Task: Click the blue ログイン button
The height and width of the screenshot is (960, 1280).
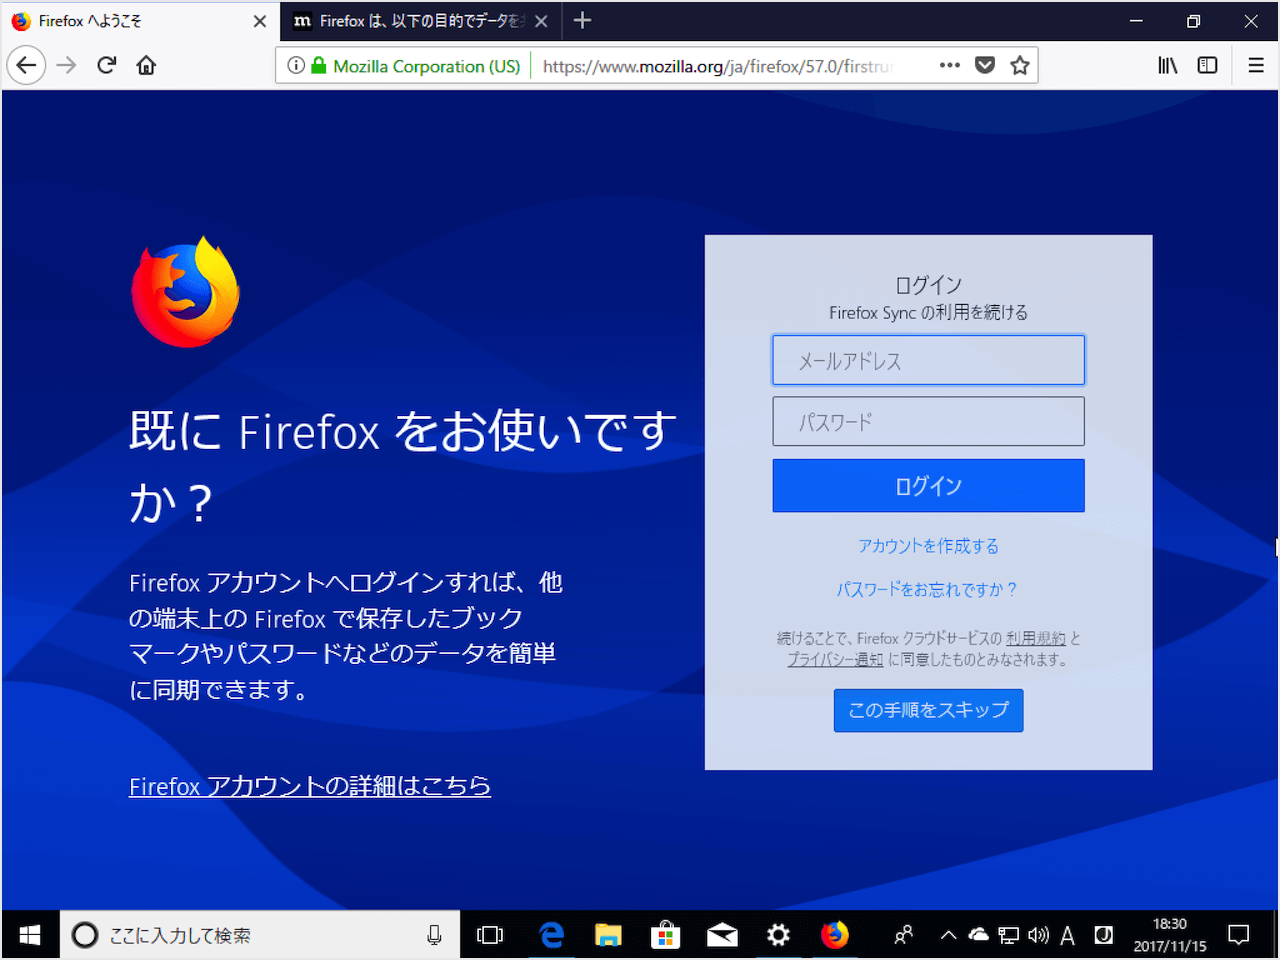Action: click(x=928, y=486)
